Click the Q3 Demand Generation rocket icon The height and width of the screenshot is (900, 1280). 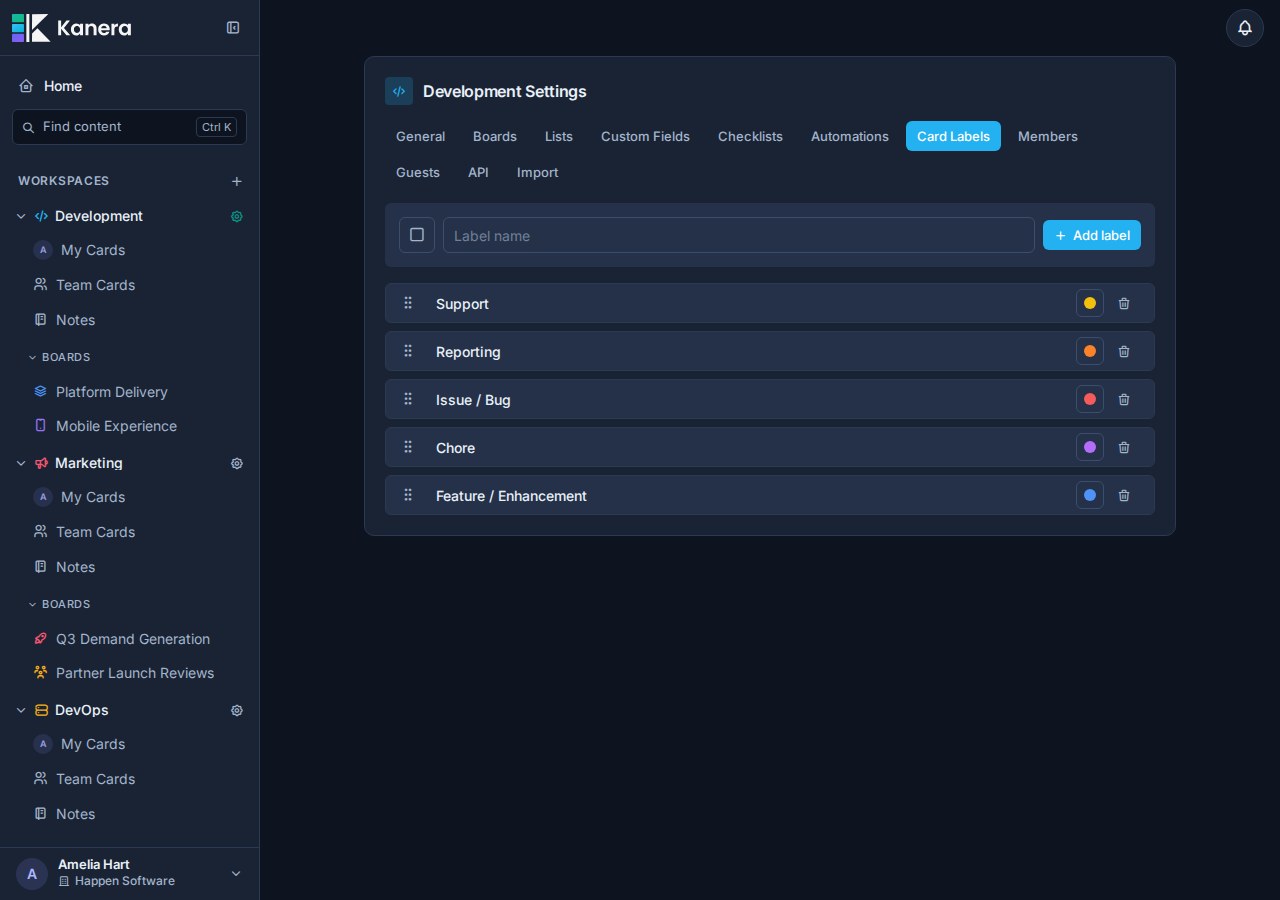(x=40, y=639)
